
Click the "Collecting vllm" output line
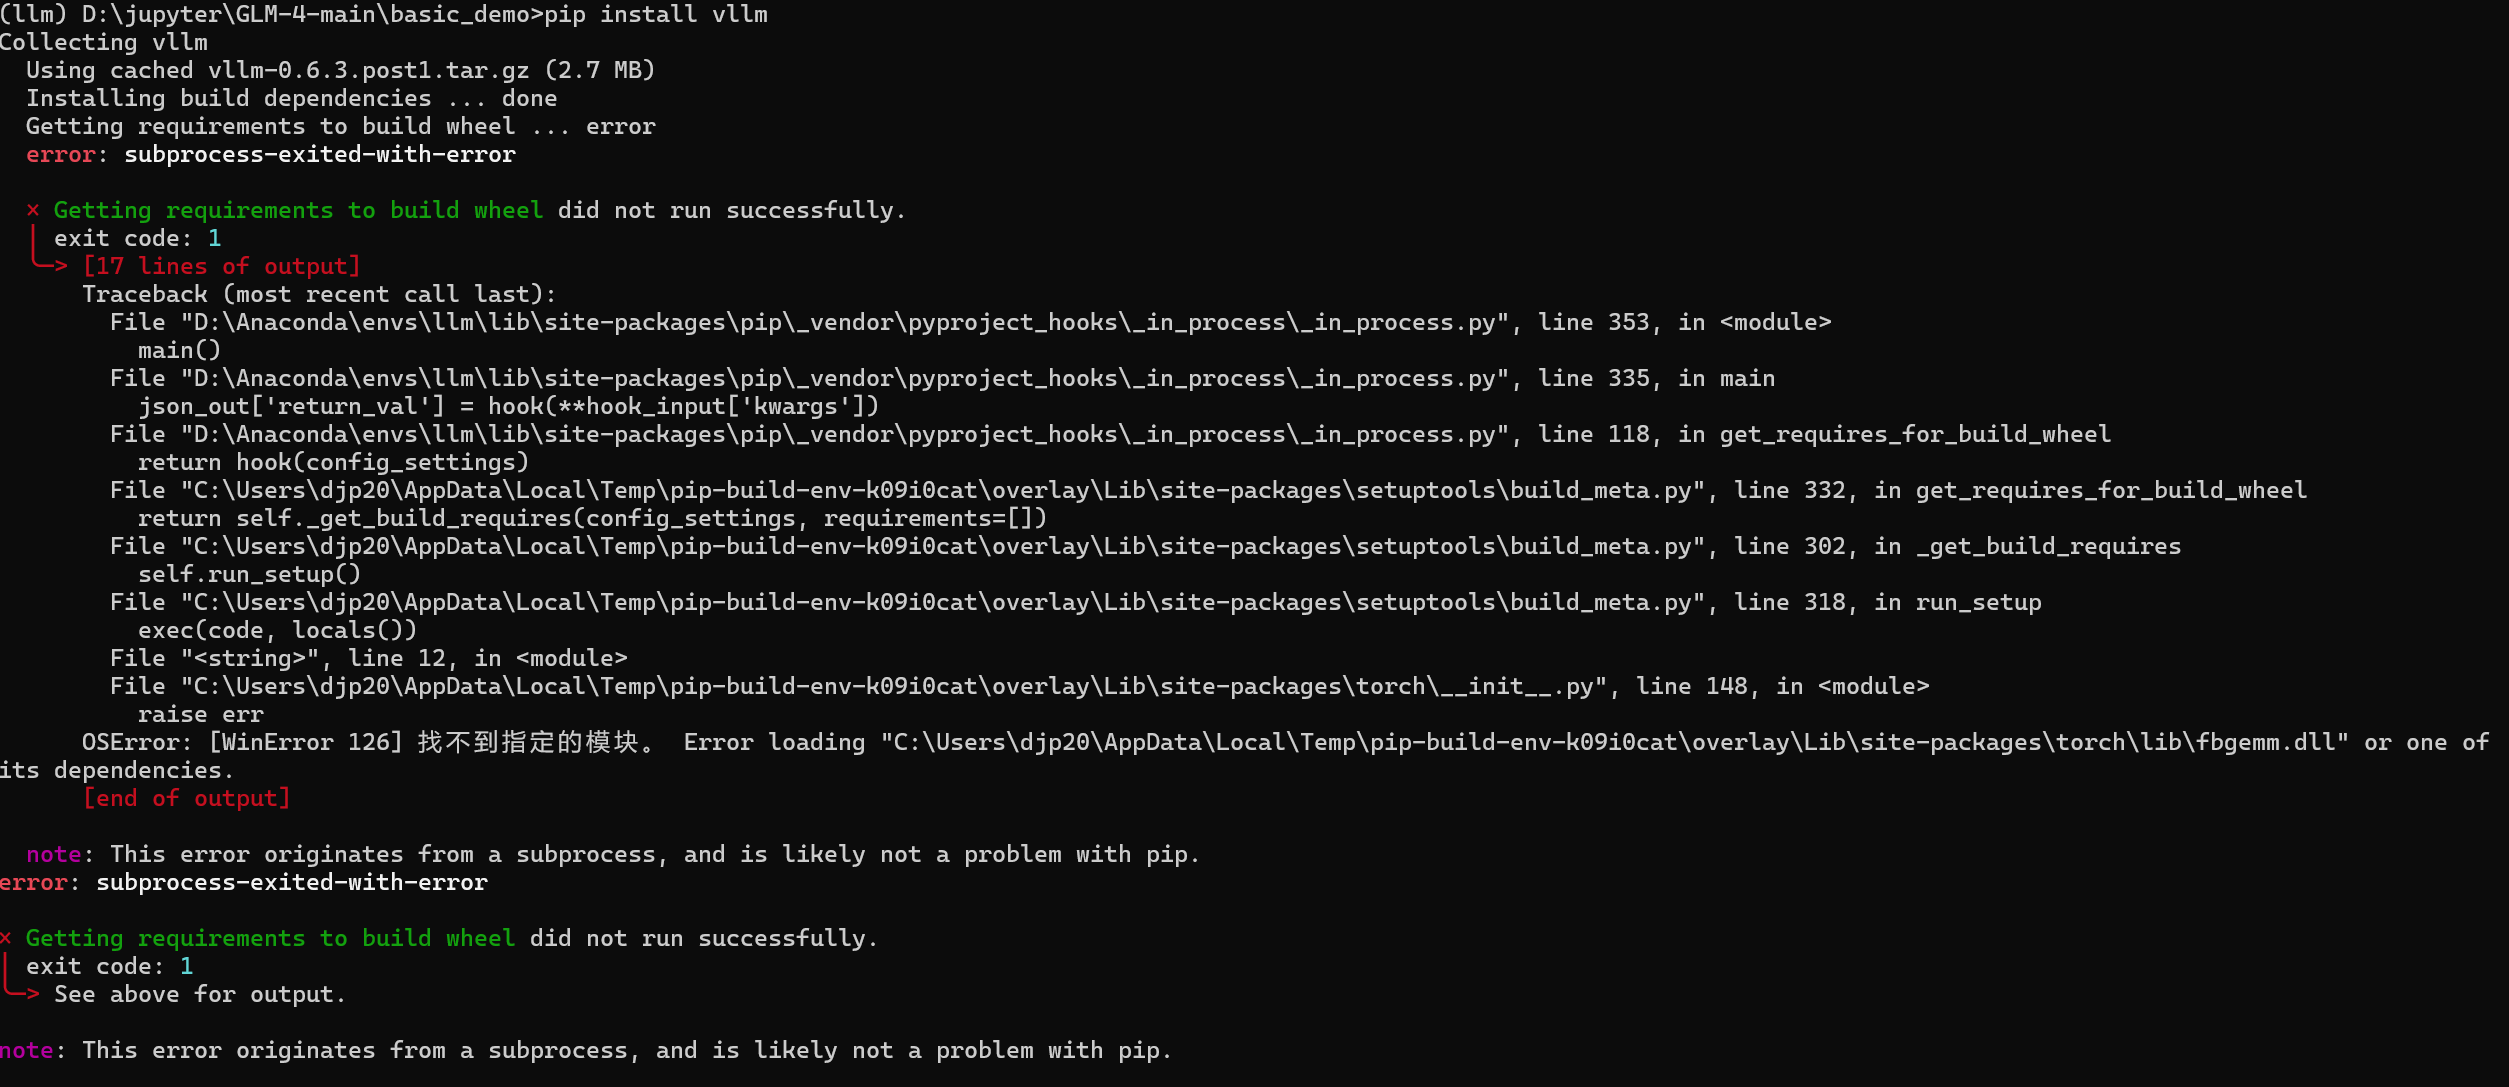click(104, 42)
